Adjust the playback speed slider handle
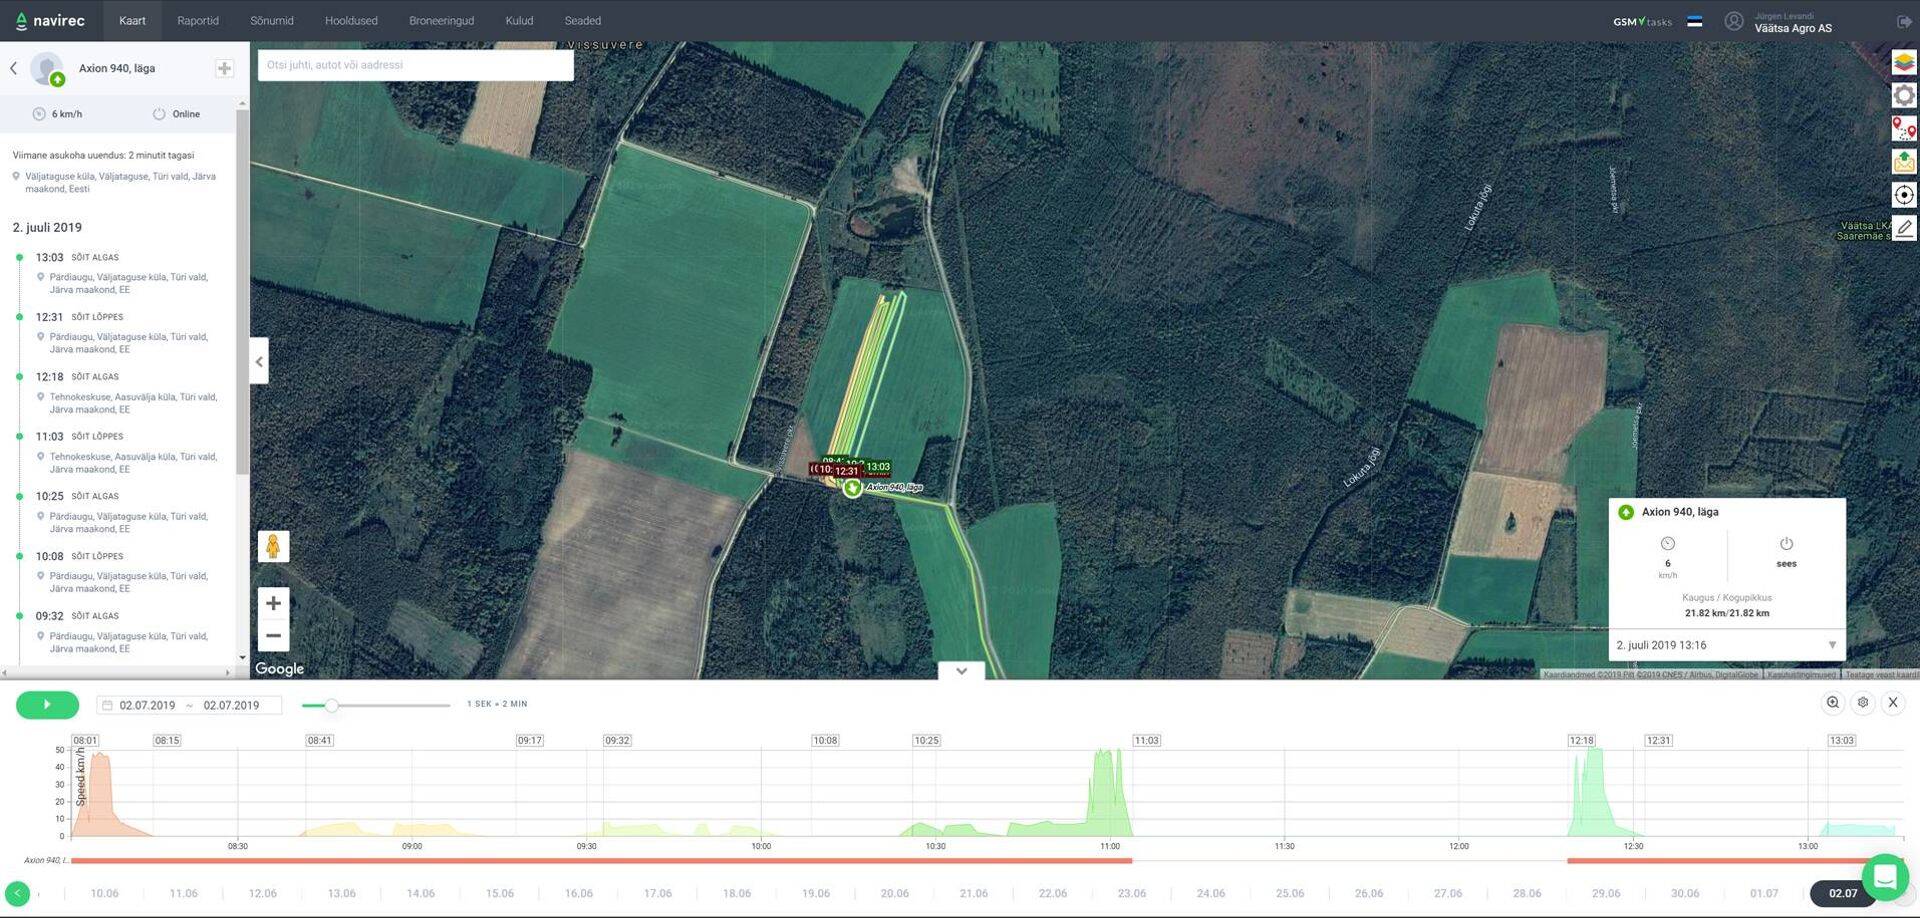This screenshot has height=918, width=1920. [331, 705]
